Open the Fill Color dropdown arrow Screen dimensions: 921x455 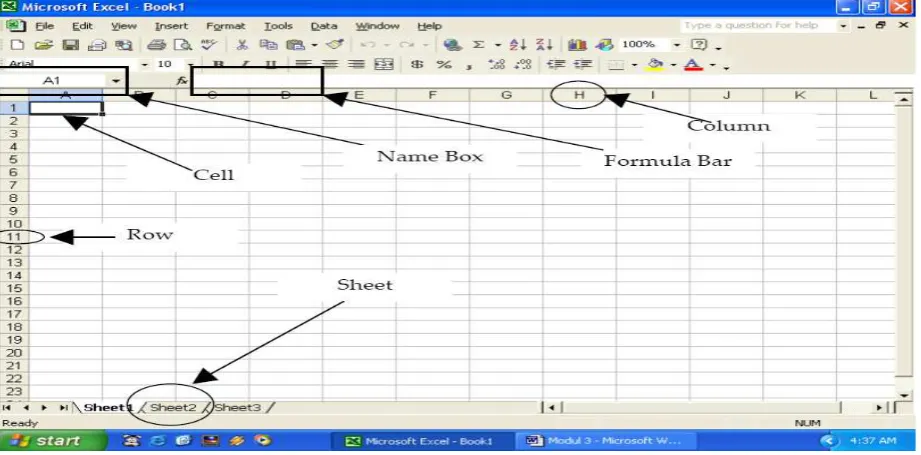click(673, 65)
